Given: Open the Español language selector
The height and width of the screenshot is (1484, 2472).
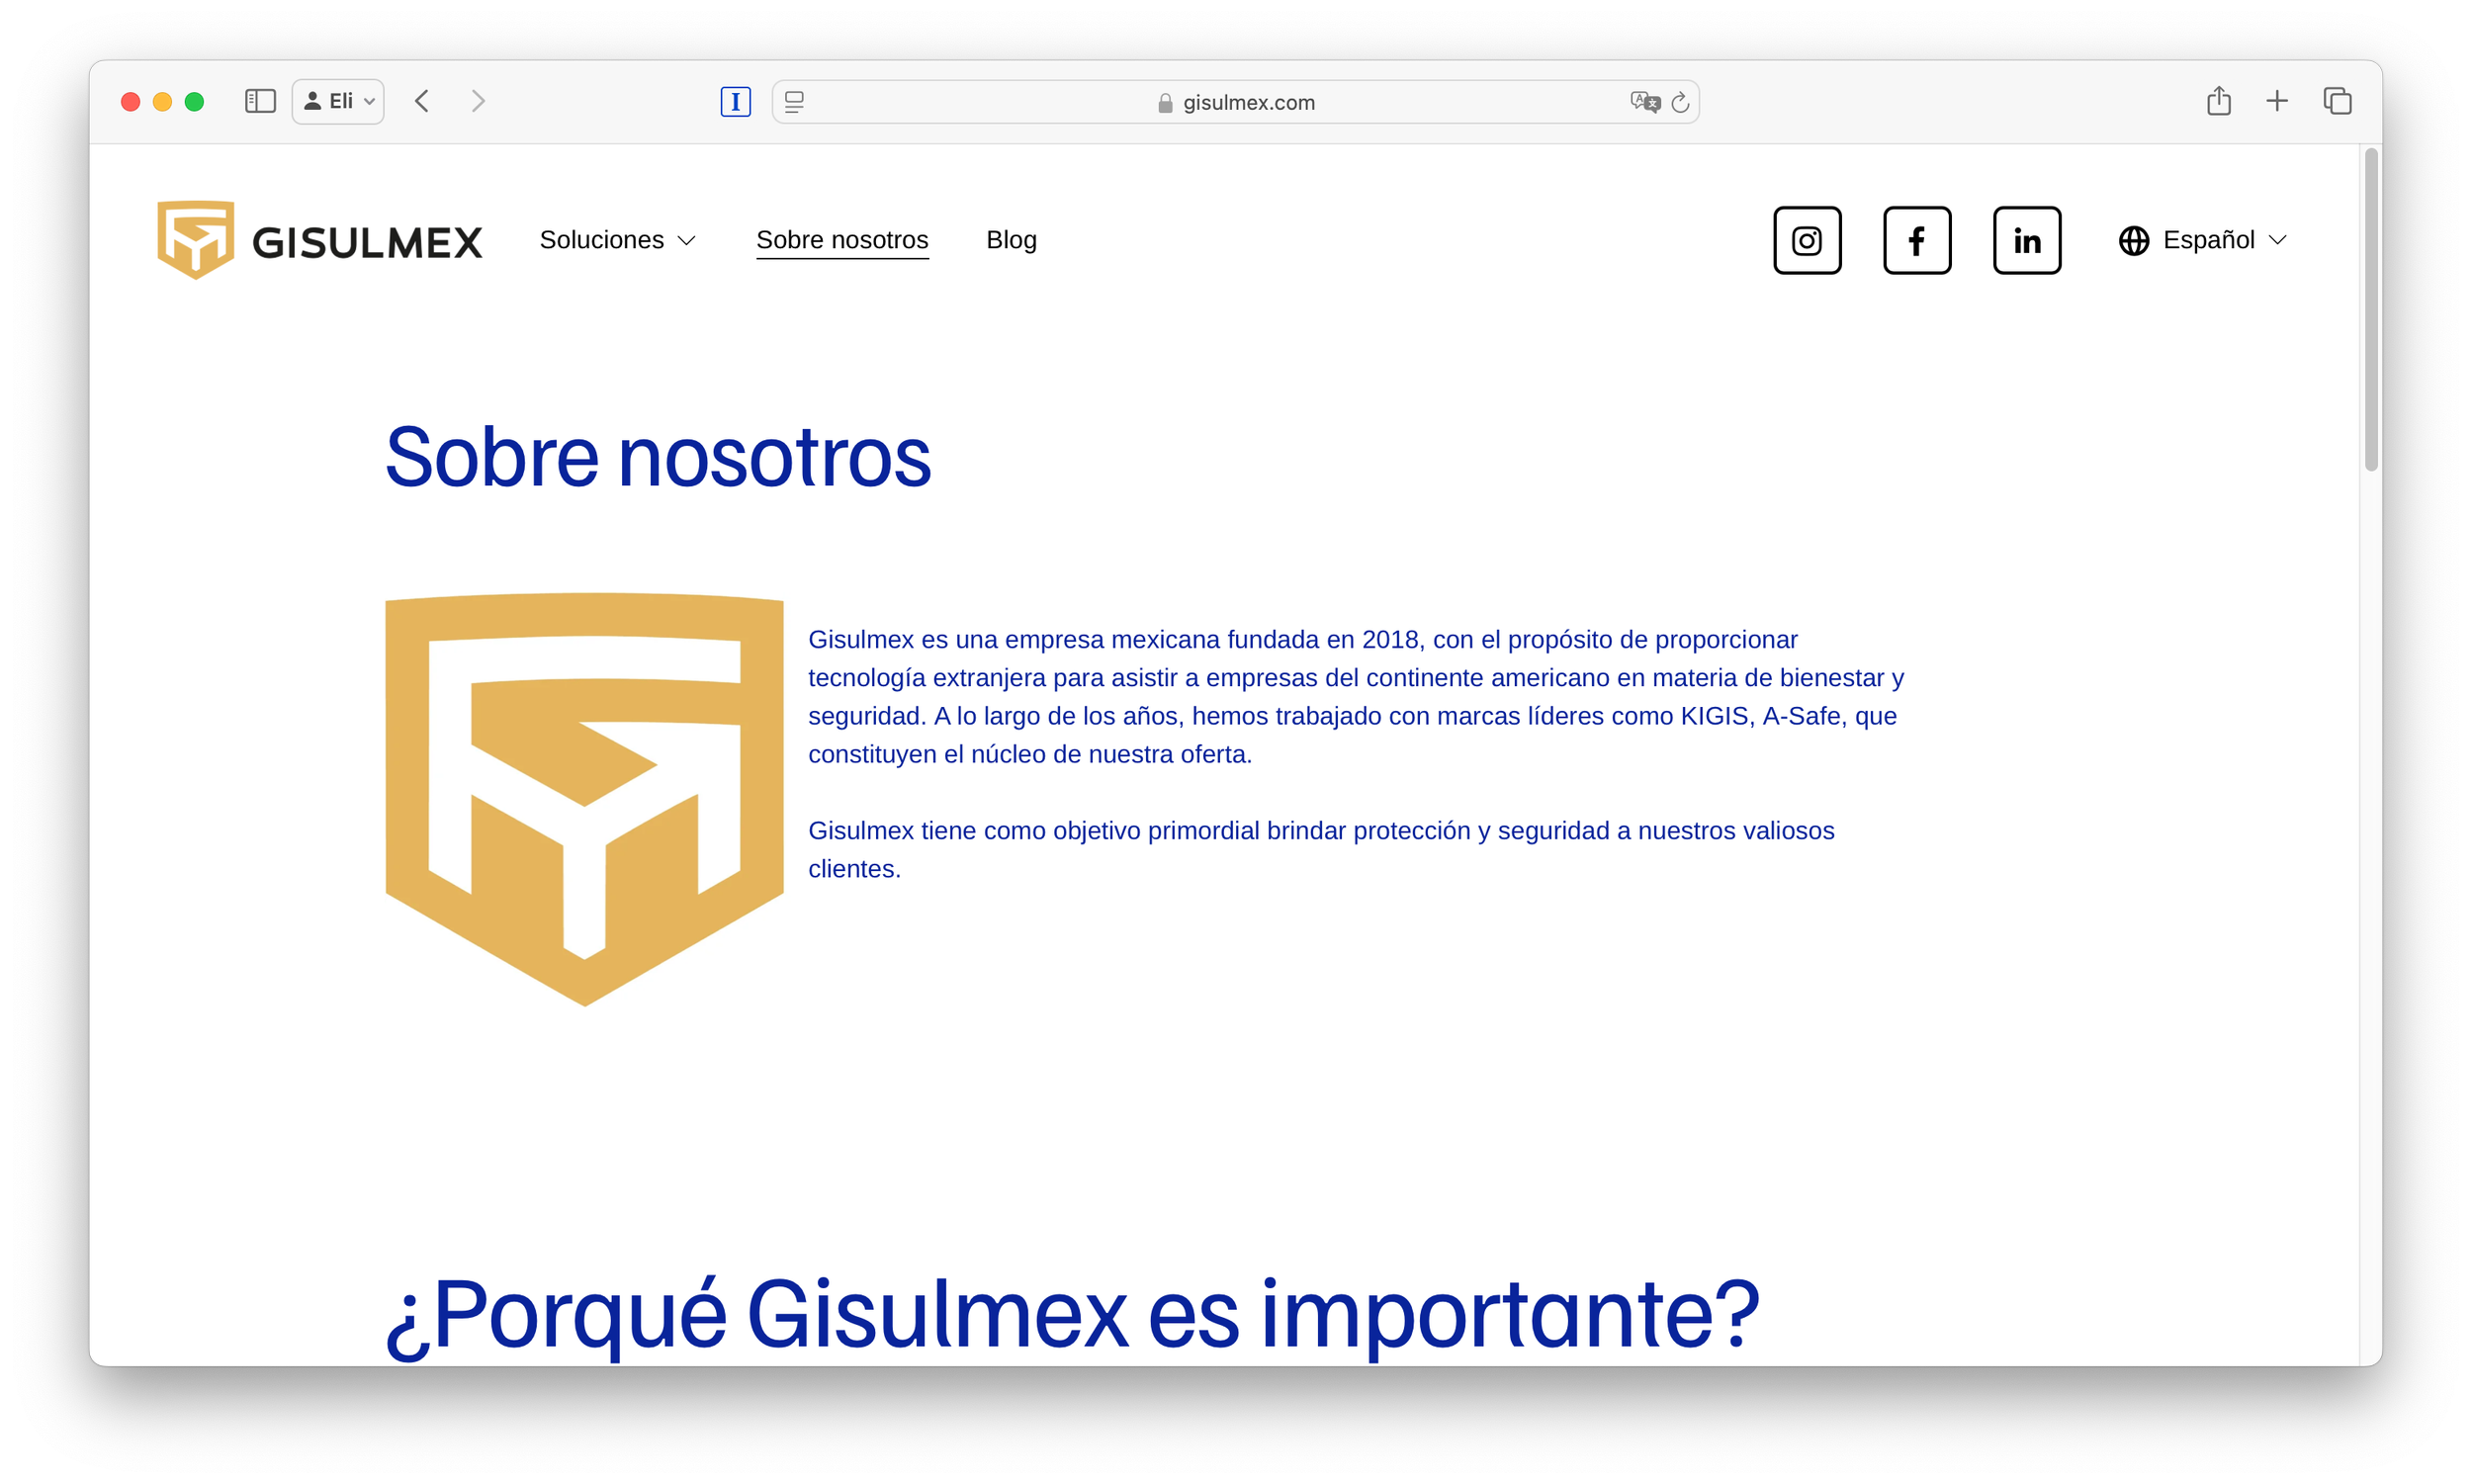Looking at the screenshot, I should click(2203, 240).
